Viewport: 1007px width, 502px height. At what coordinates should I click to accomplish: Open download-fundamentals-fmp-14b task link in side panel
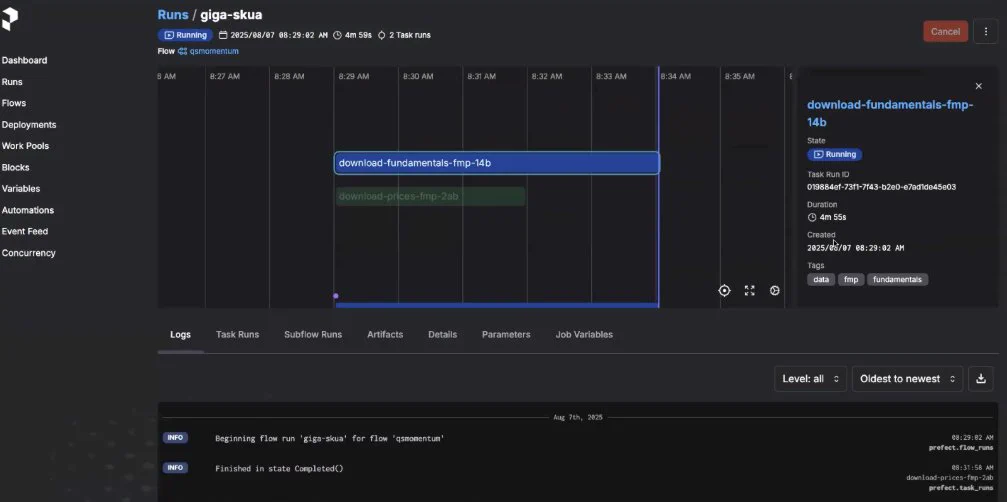tap(890, 114)
